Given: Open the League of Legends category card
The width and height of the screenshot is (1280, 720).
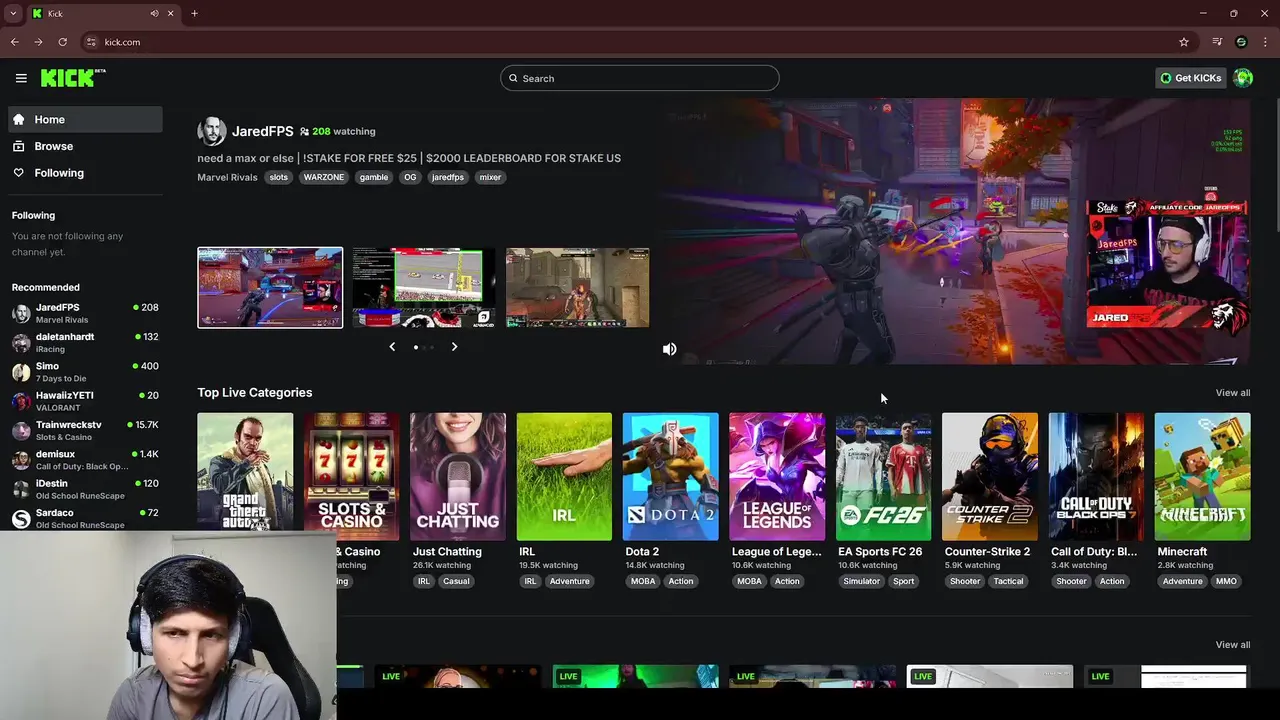Looking at the screenshot, I should (x=777, y=477).
